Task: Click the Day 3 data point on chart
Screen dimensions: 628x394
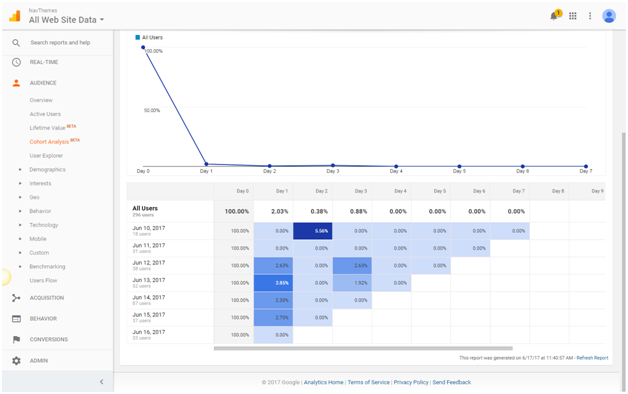Action: coord(333,165)
